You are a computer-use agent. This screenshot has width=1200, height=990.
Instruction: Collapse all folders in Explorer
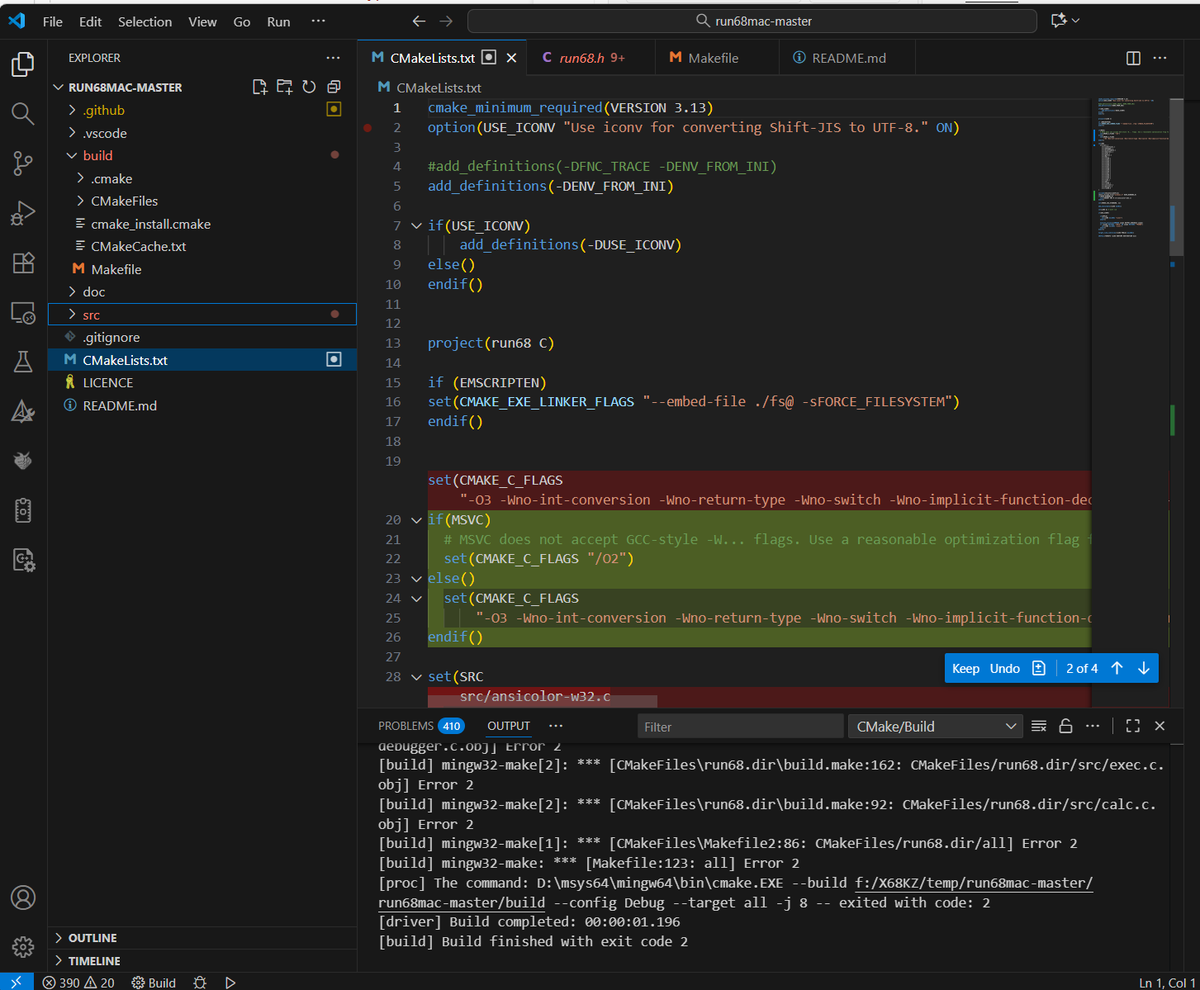click(x=334, y=87)
